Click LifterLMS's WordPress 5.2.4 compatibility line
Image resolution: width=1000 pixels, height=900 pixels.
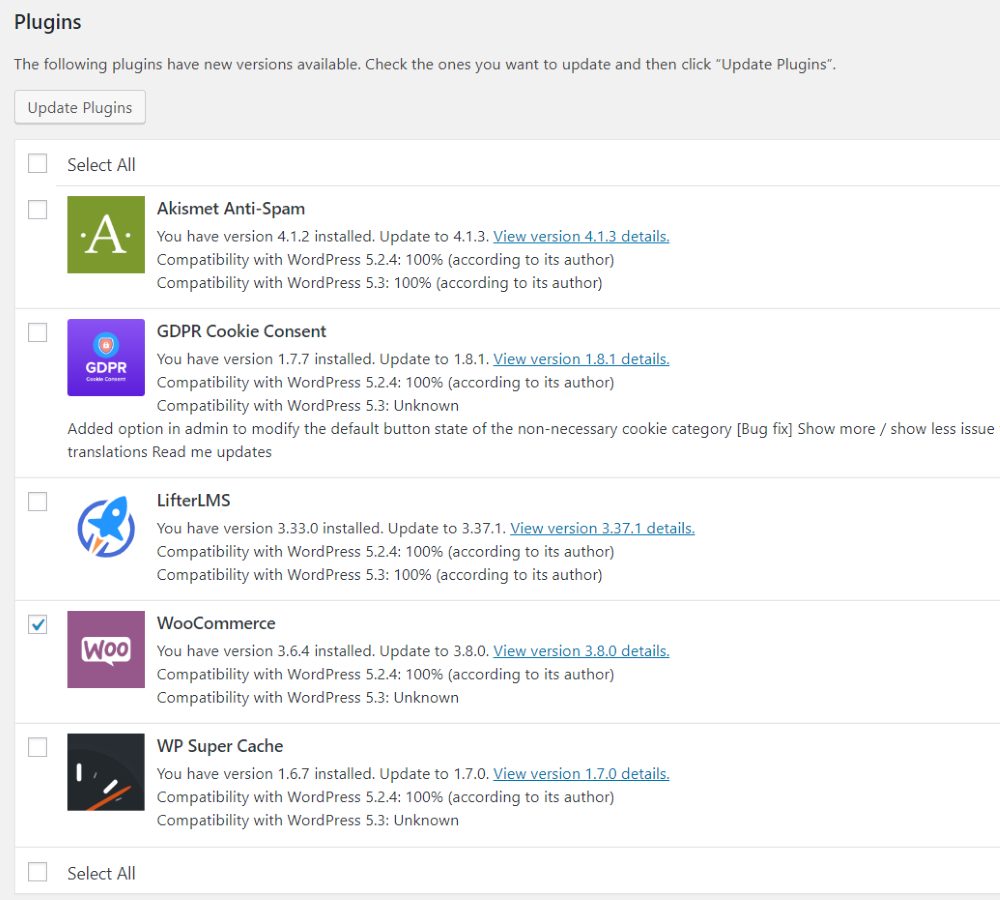click(386, 552)
